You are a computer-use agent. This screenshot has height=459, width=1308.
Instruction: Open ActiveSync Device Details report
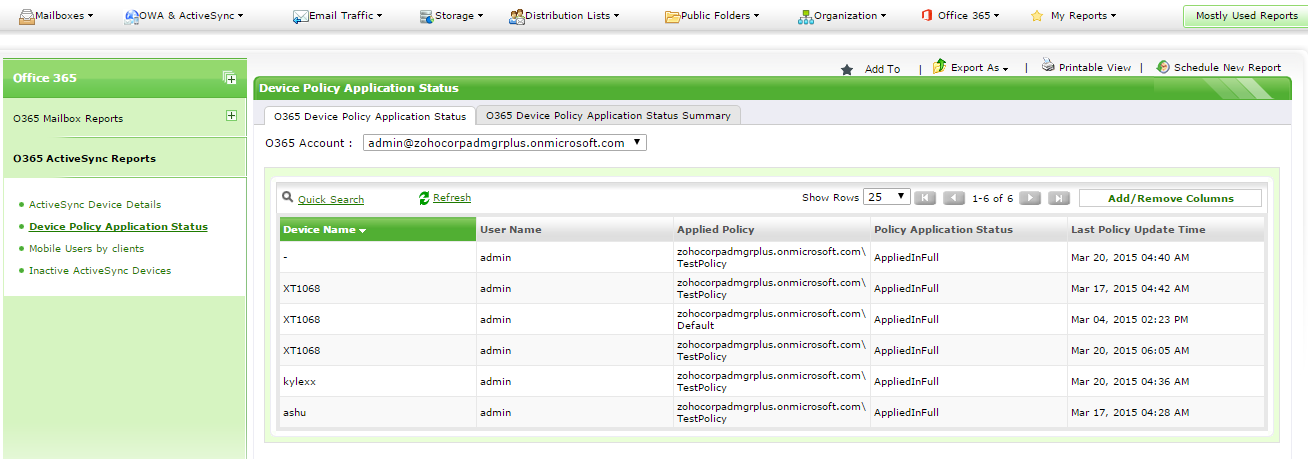click(x=95, y=204)
